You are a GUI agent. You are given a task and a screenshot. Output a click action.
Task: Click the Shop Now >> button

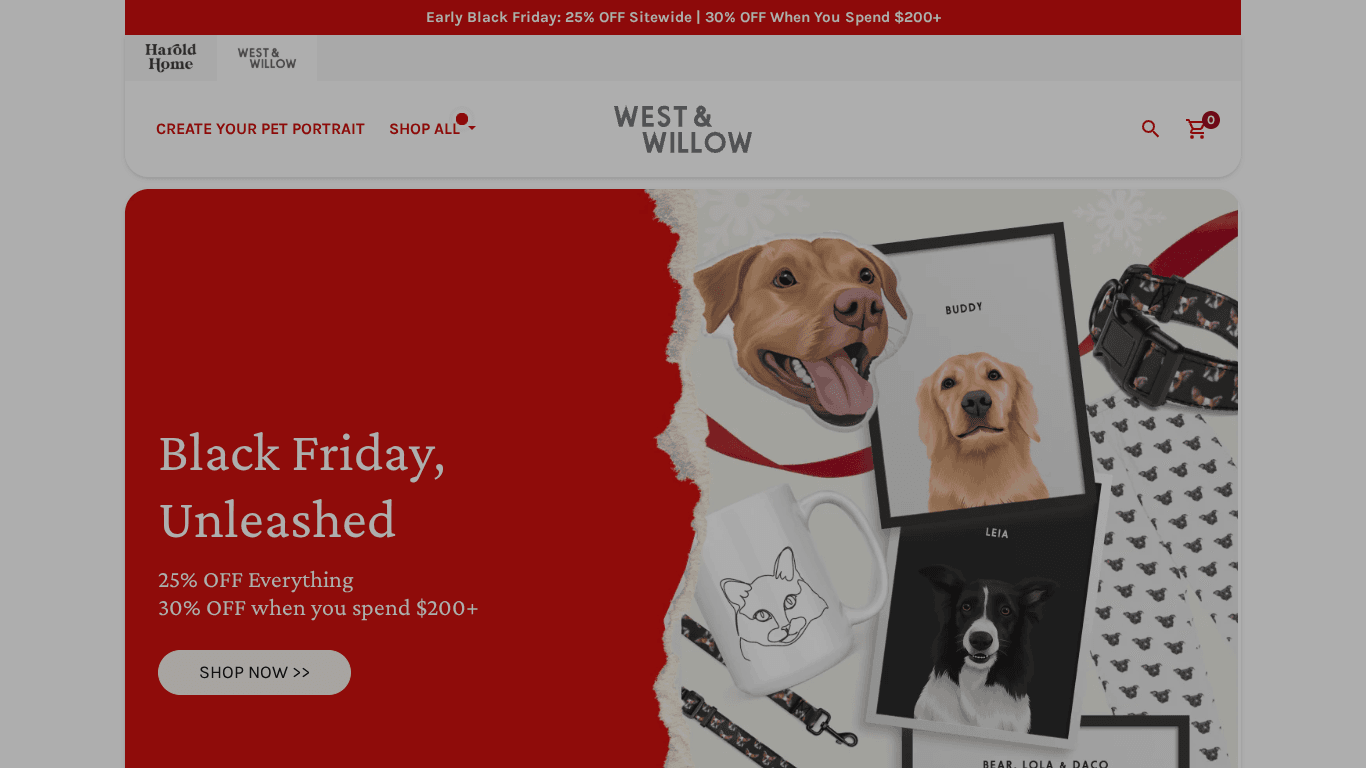tap(254, 672)
